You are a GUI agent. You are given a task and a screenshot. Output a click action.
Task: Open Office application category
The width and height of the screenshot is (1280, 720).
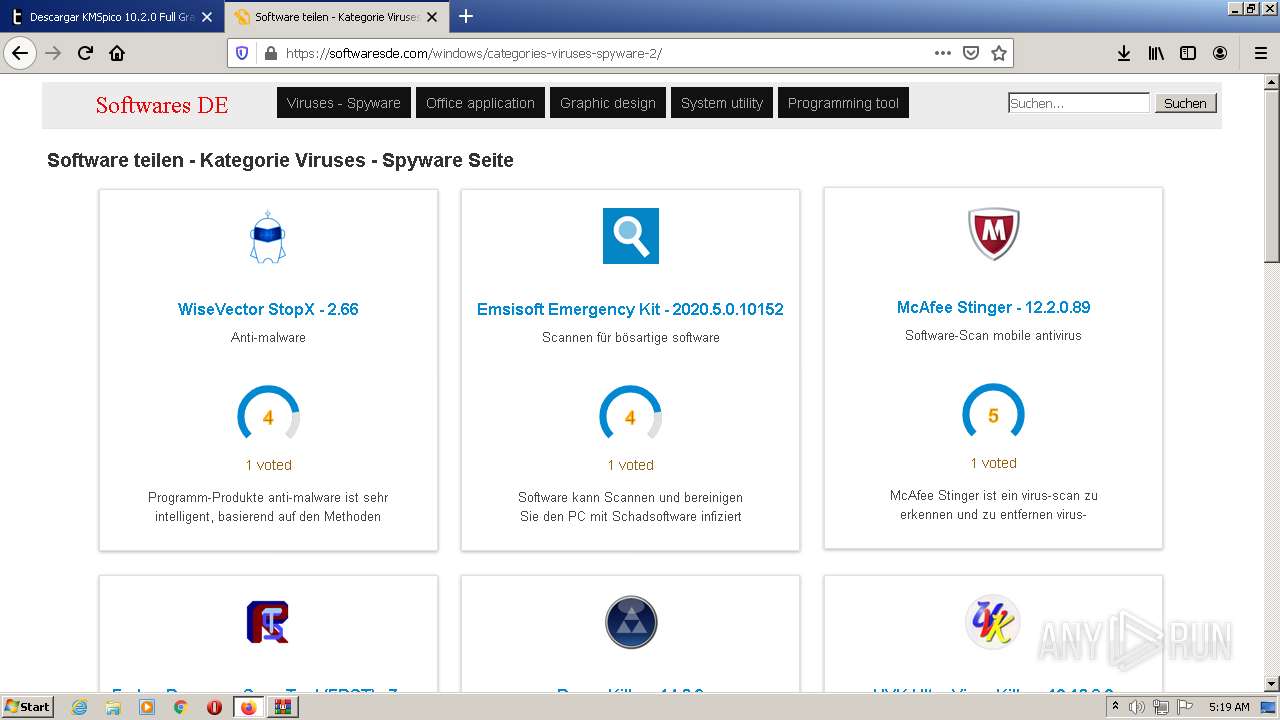click(480, 103)
